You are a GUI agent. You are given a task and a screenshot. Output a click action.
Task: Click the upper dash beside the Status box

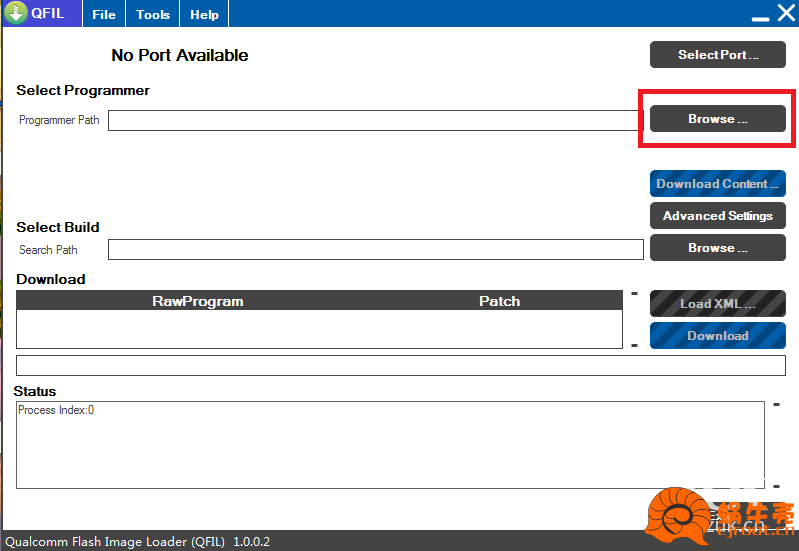point(776,405)
